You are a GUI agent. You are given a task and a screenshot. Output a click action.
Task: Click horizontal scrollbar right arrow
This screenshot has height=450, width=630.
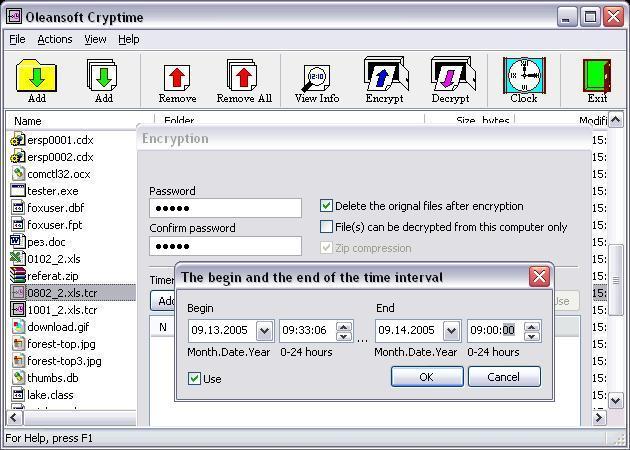(599, 418)
